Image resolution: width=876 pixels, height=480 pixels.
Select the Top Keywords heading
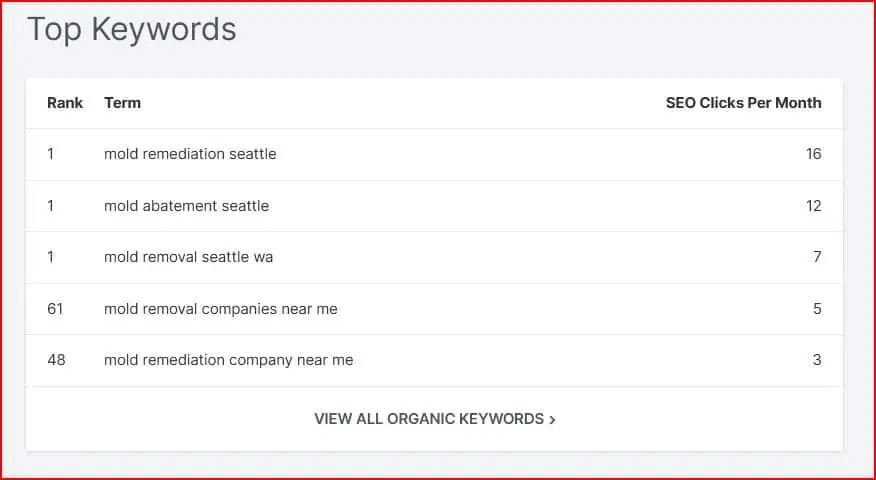(x=132, y=29)
